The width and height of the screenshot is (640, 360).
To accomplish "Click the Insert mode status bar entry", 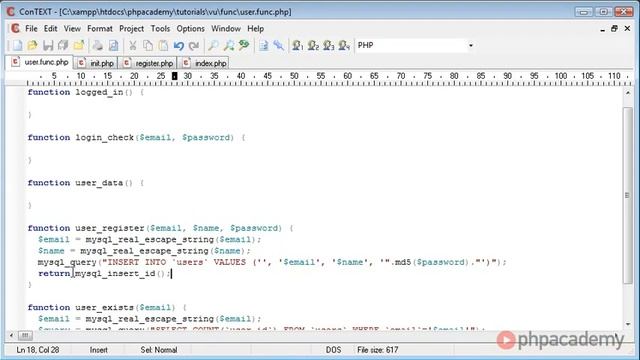I will [98, 350].
